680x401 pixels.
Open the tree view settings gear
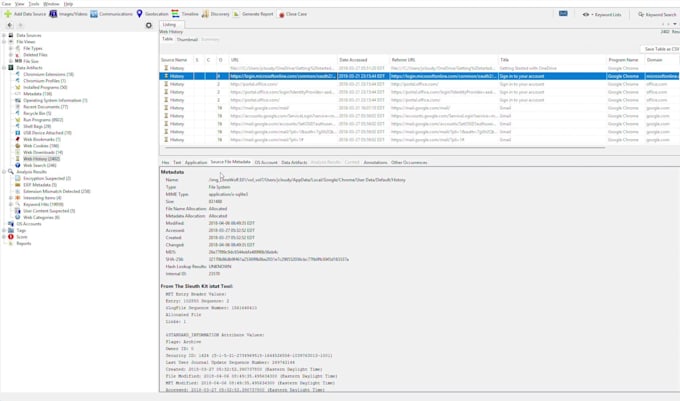(149, 25)
